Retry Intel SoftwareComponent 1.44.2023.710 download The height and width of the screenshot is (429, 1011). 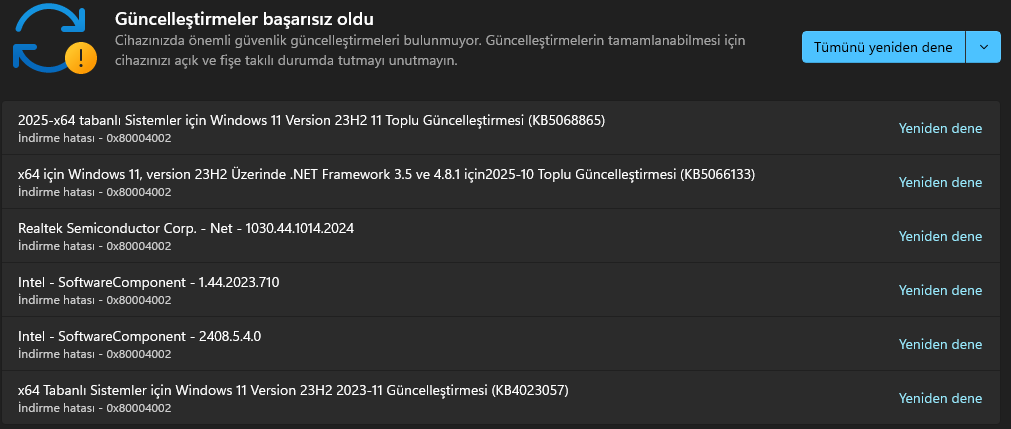[940, 291]
